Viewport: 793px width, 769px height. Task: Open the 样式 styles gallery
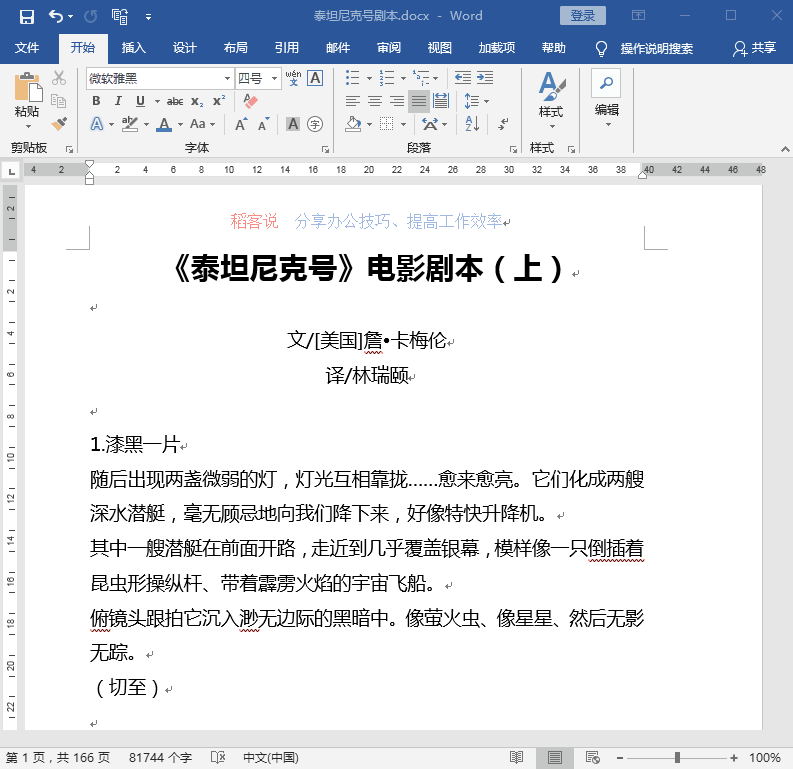click(551, 99)
